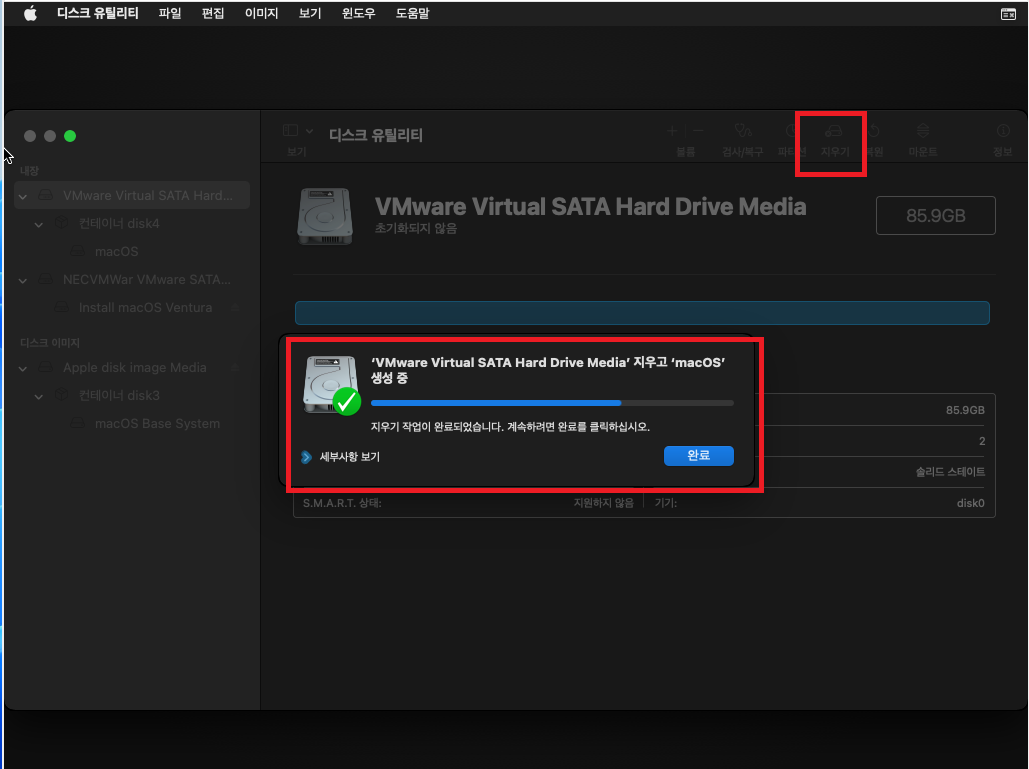Open the view options dropdown chevron
Viewport: 1029px width, 769px height.
point(310,131)
